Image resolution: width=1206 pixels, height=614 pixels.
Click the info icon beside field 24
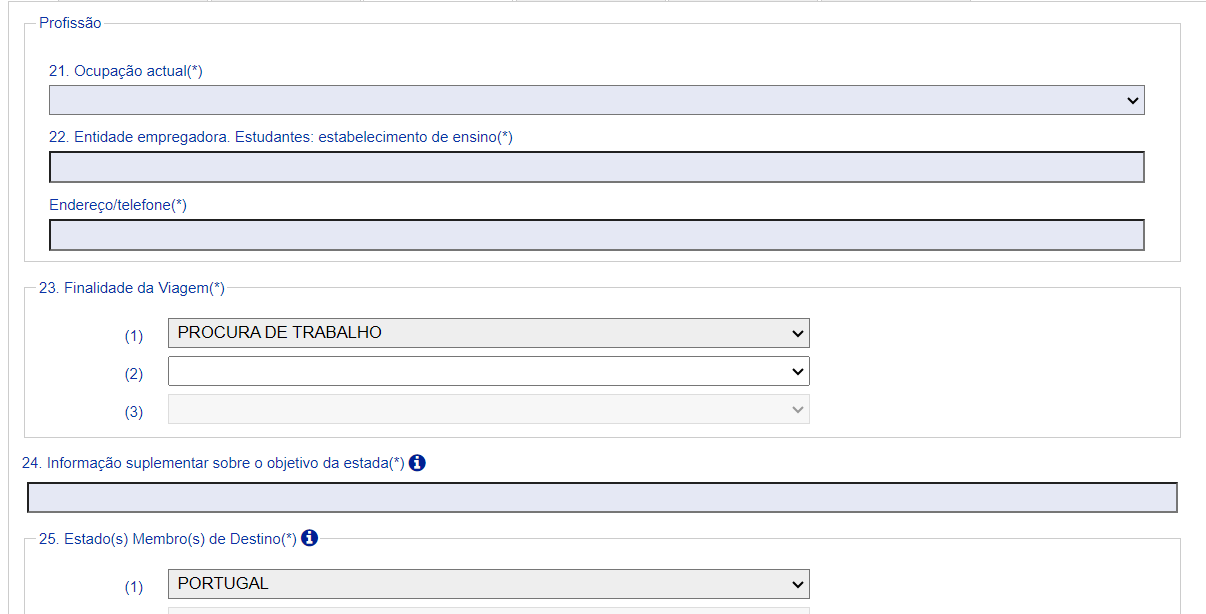[x=417, y=463]
